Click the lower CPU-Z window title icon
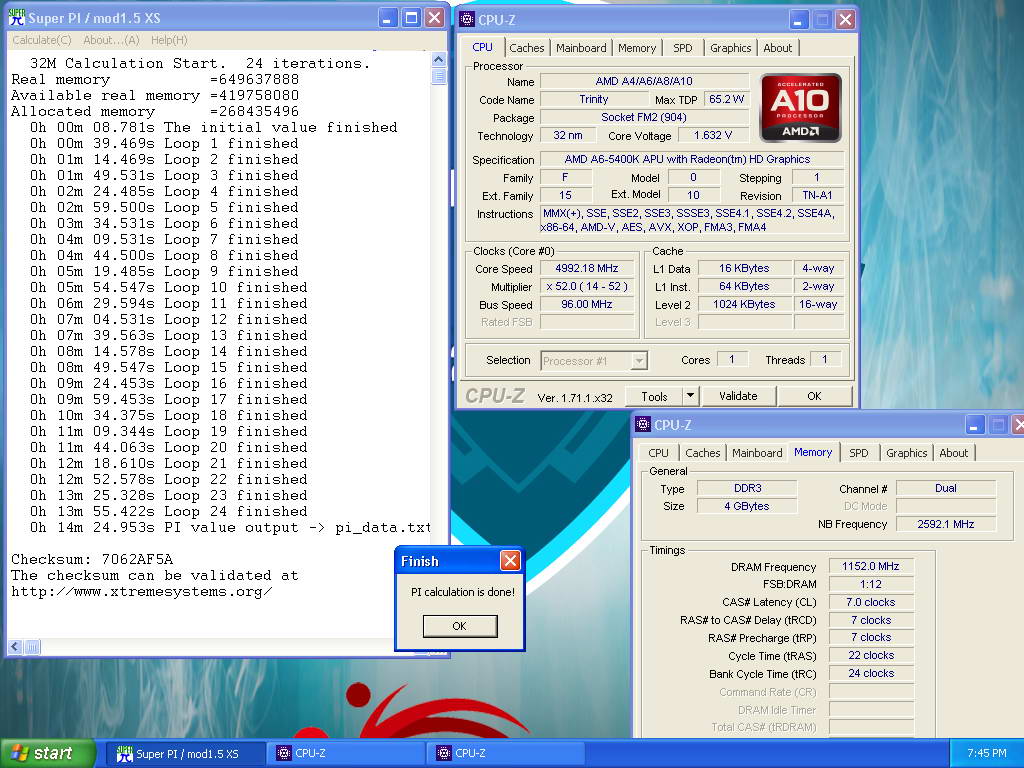This screenshot has width=1024, height=768. point(643,424)
